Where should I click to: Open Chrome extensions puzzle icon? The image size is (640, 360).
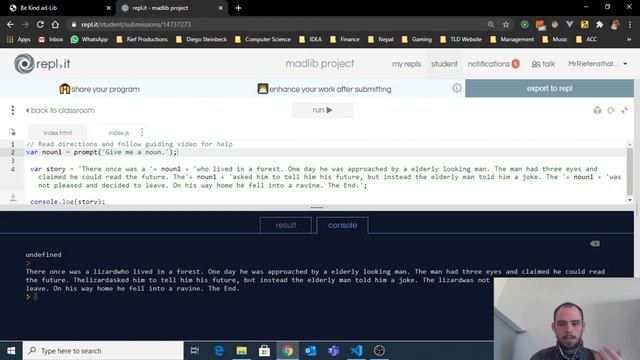(600, 24)
